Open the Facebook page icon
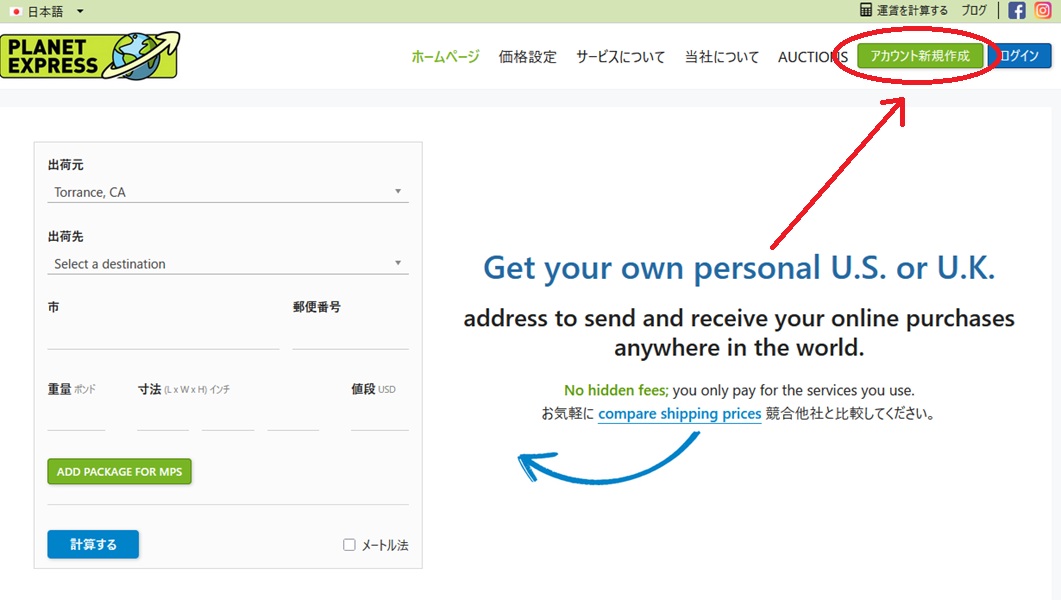 coord(1017,11)
